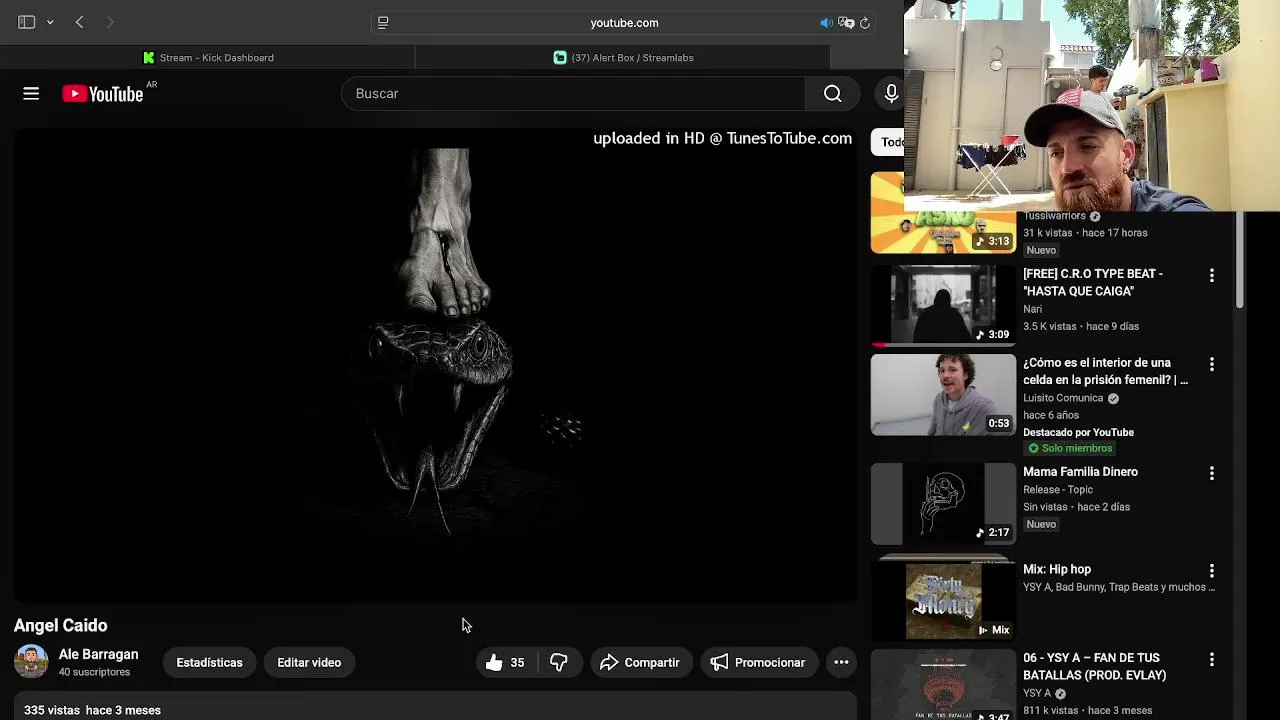The width and height of the screenshot is (1280, 720).
Task: Switch to Stream - Kick Dashboard tab
Action: [x=208, y=57]
